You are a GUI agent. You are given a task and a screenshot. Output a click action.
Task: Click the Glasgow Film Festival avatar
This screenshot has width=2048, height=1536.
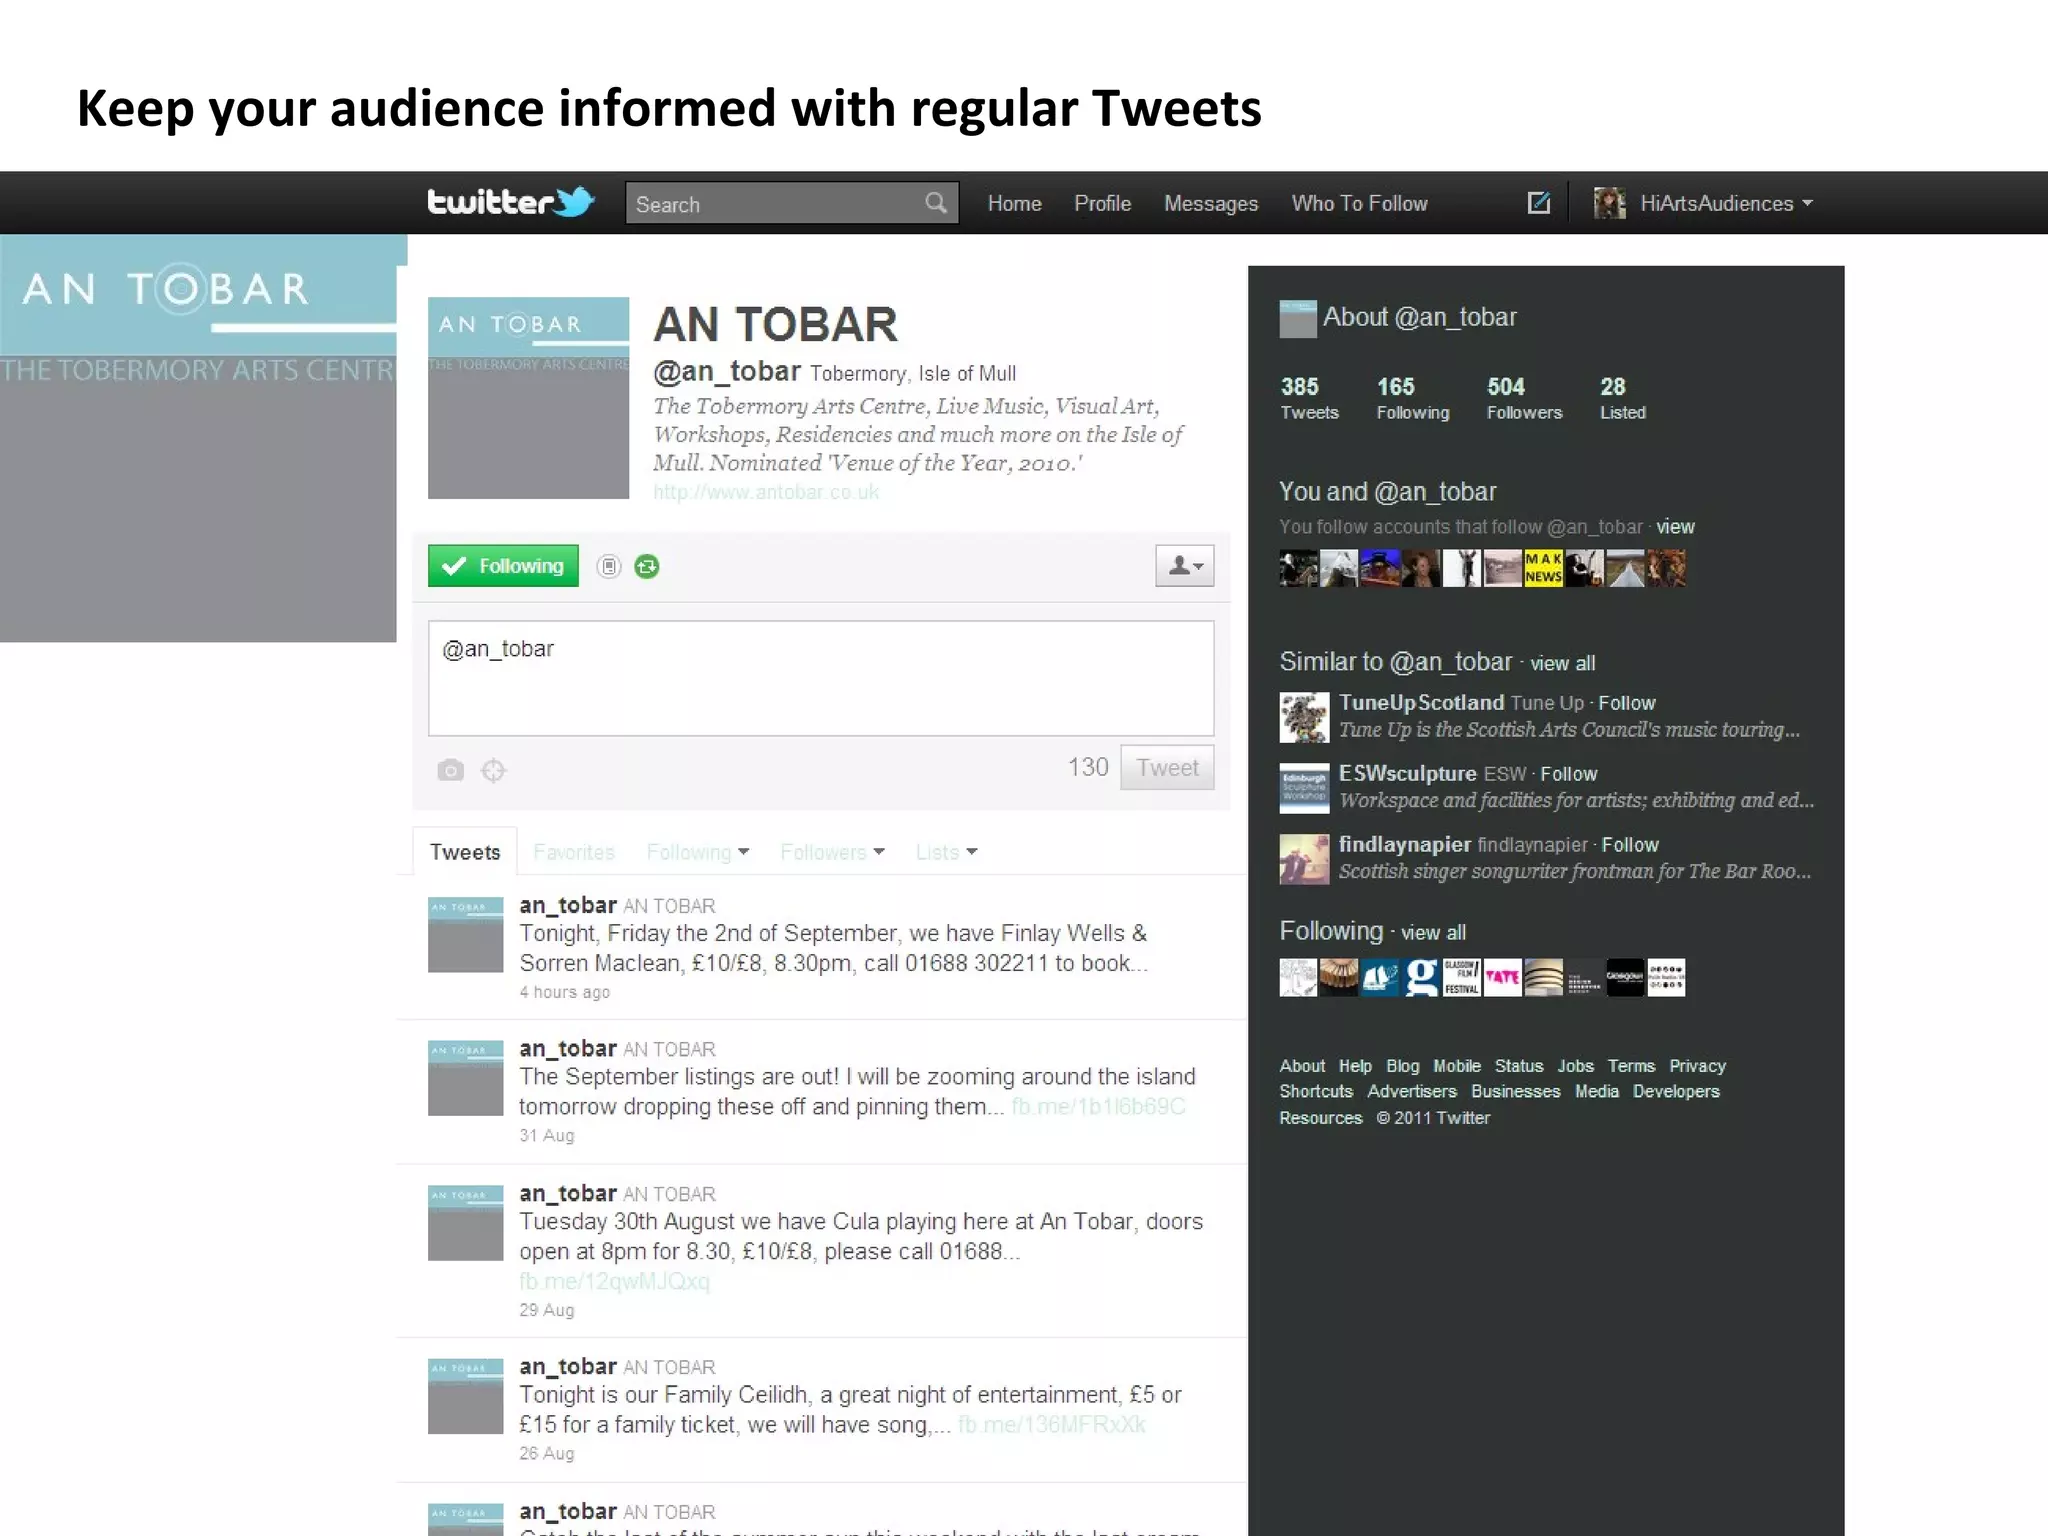pos(1461,977)
